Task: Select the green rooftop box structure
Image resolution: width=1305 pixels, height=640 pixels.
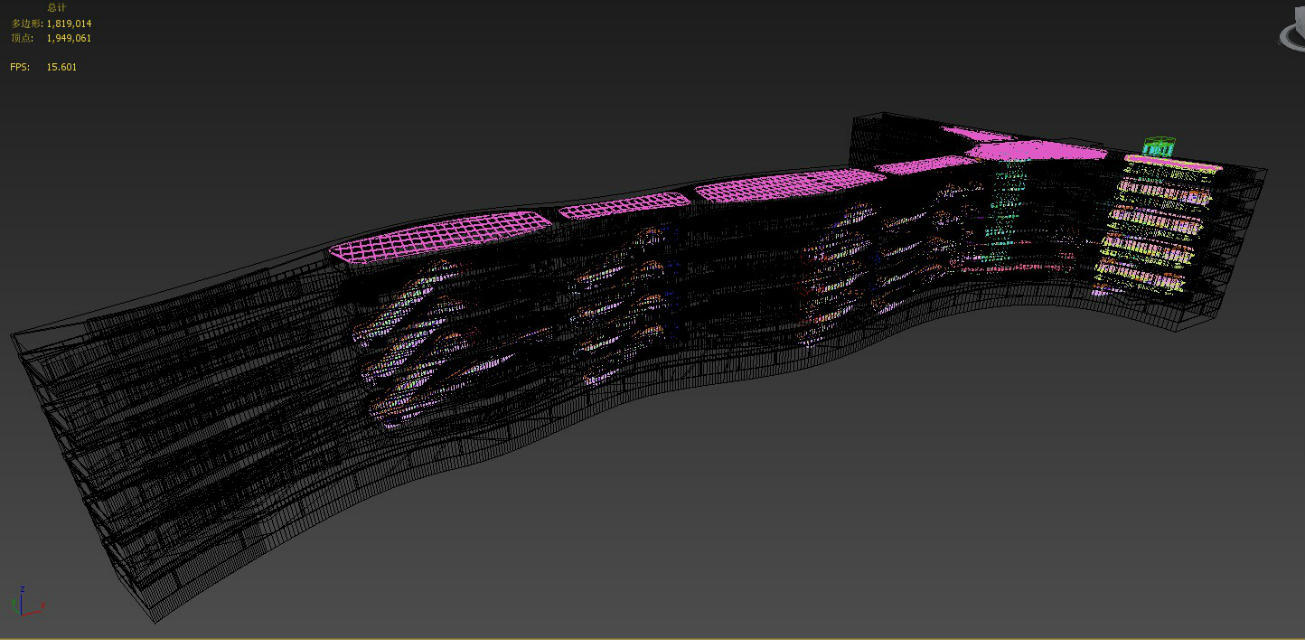Action: [1157, 147]
